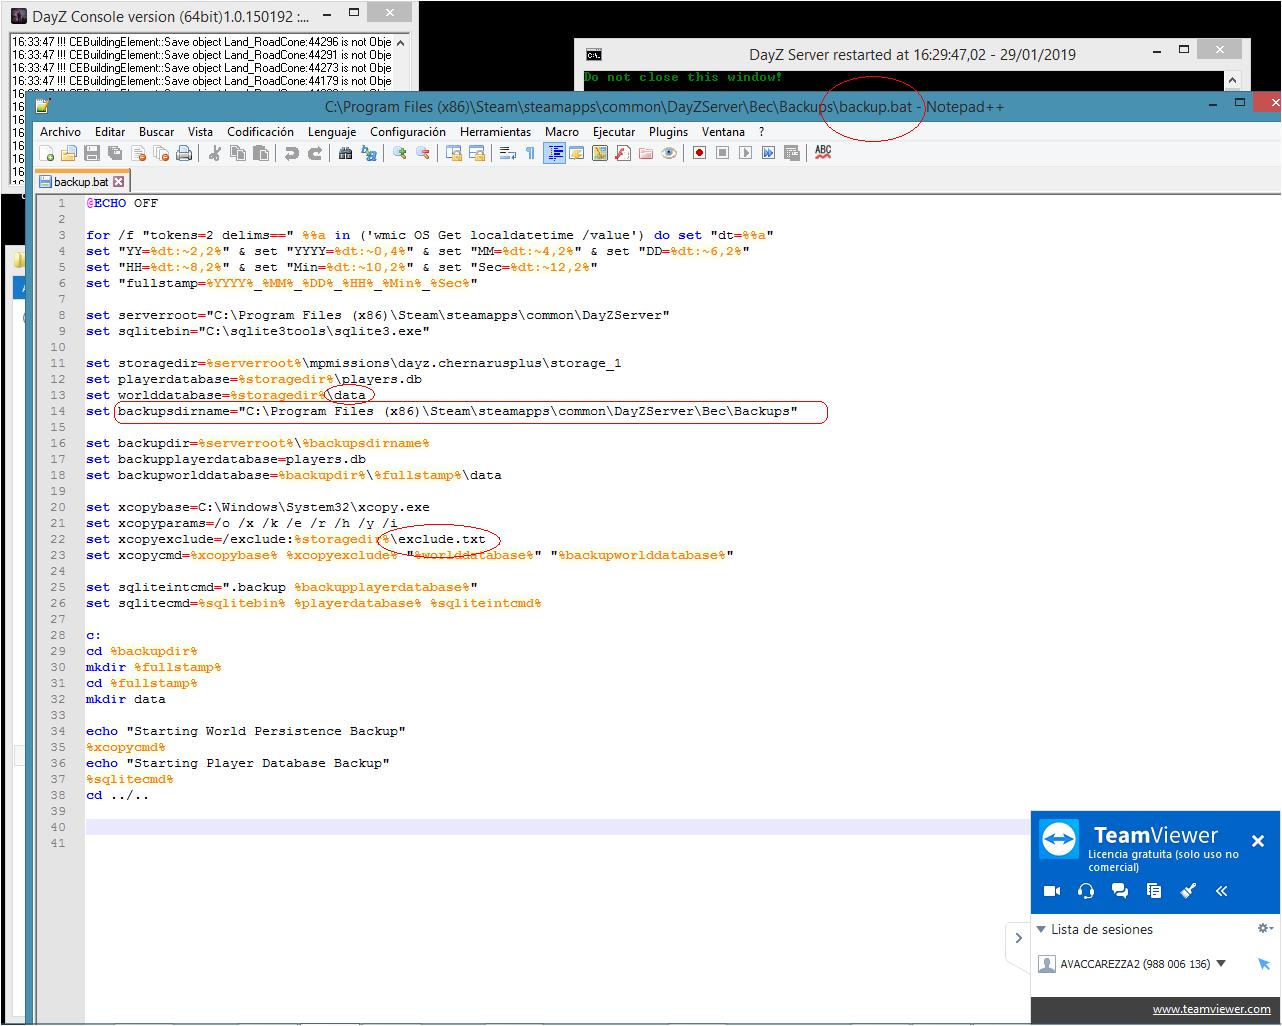Toggle show all characters pilcrow icon
Image resolution: width=1282 pixels, height=1026 pixels.
tap(530, 153)
